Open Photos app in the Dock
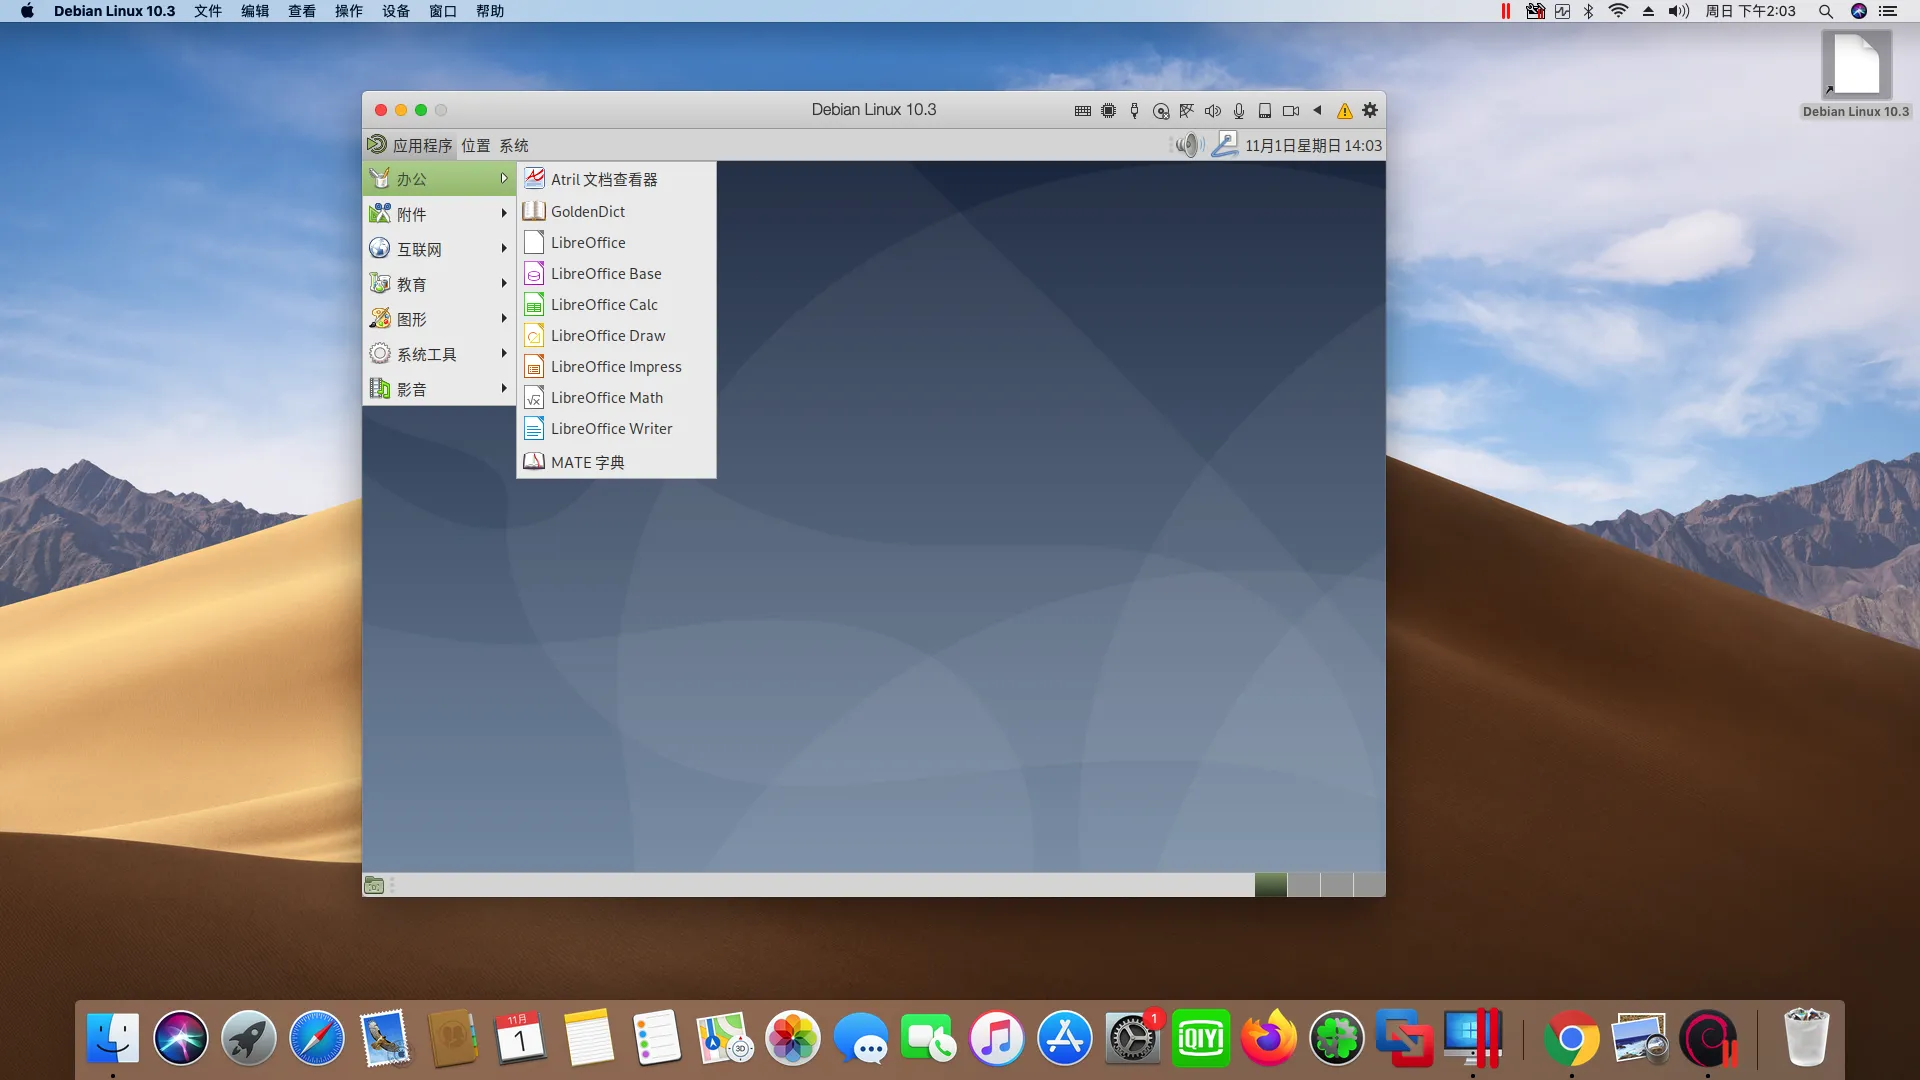 (x=793, y=1039)
